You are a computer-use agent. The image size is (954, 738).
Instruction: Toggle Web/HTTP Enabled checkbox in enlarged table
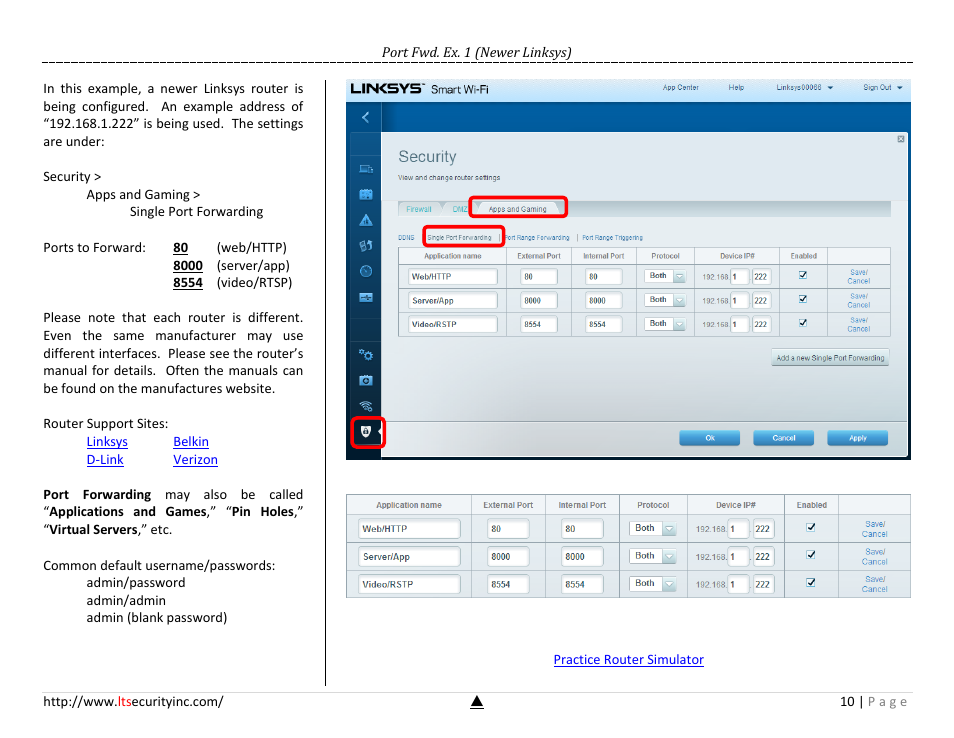(810, 527)
